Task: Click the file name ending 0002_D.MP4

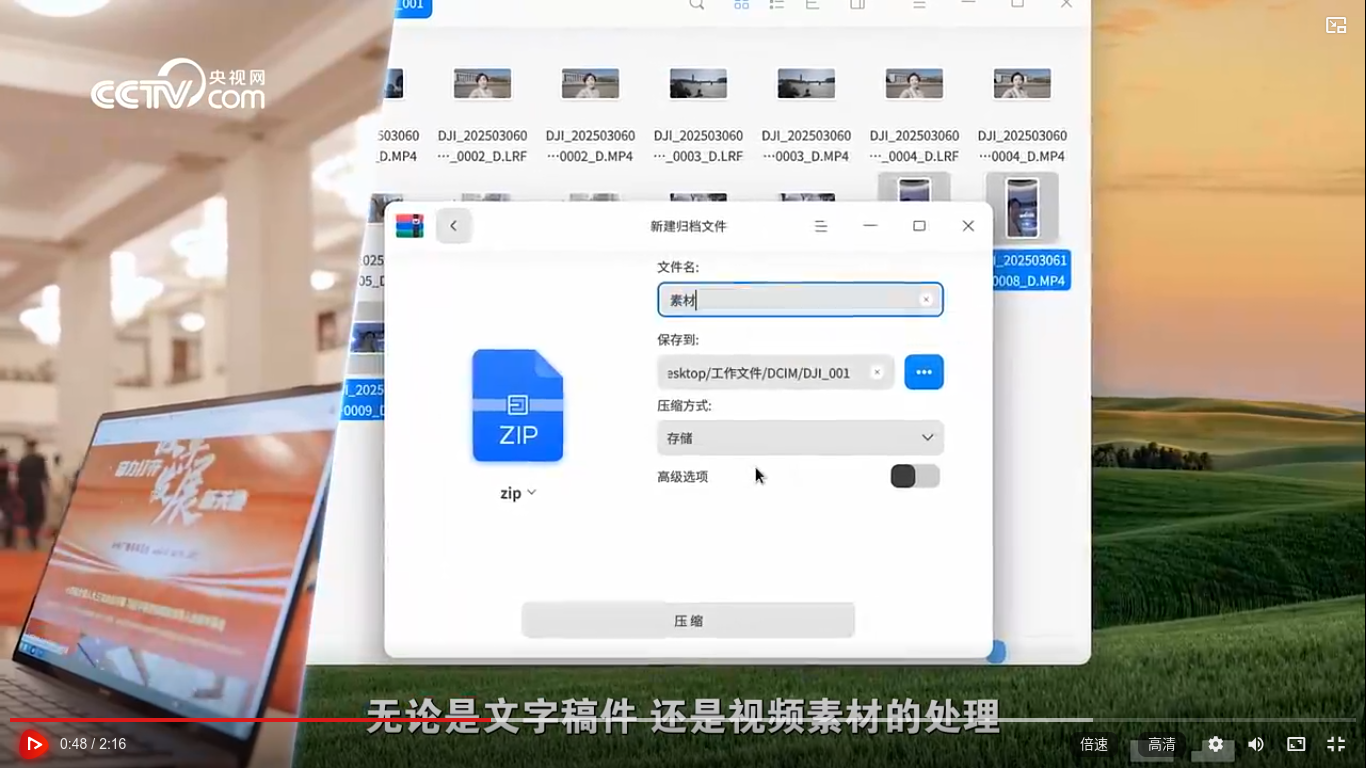Action: coord(590,146)
